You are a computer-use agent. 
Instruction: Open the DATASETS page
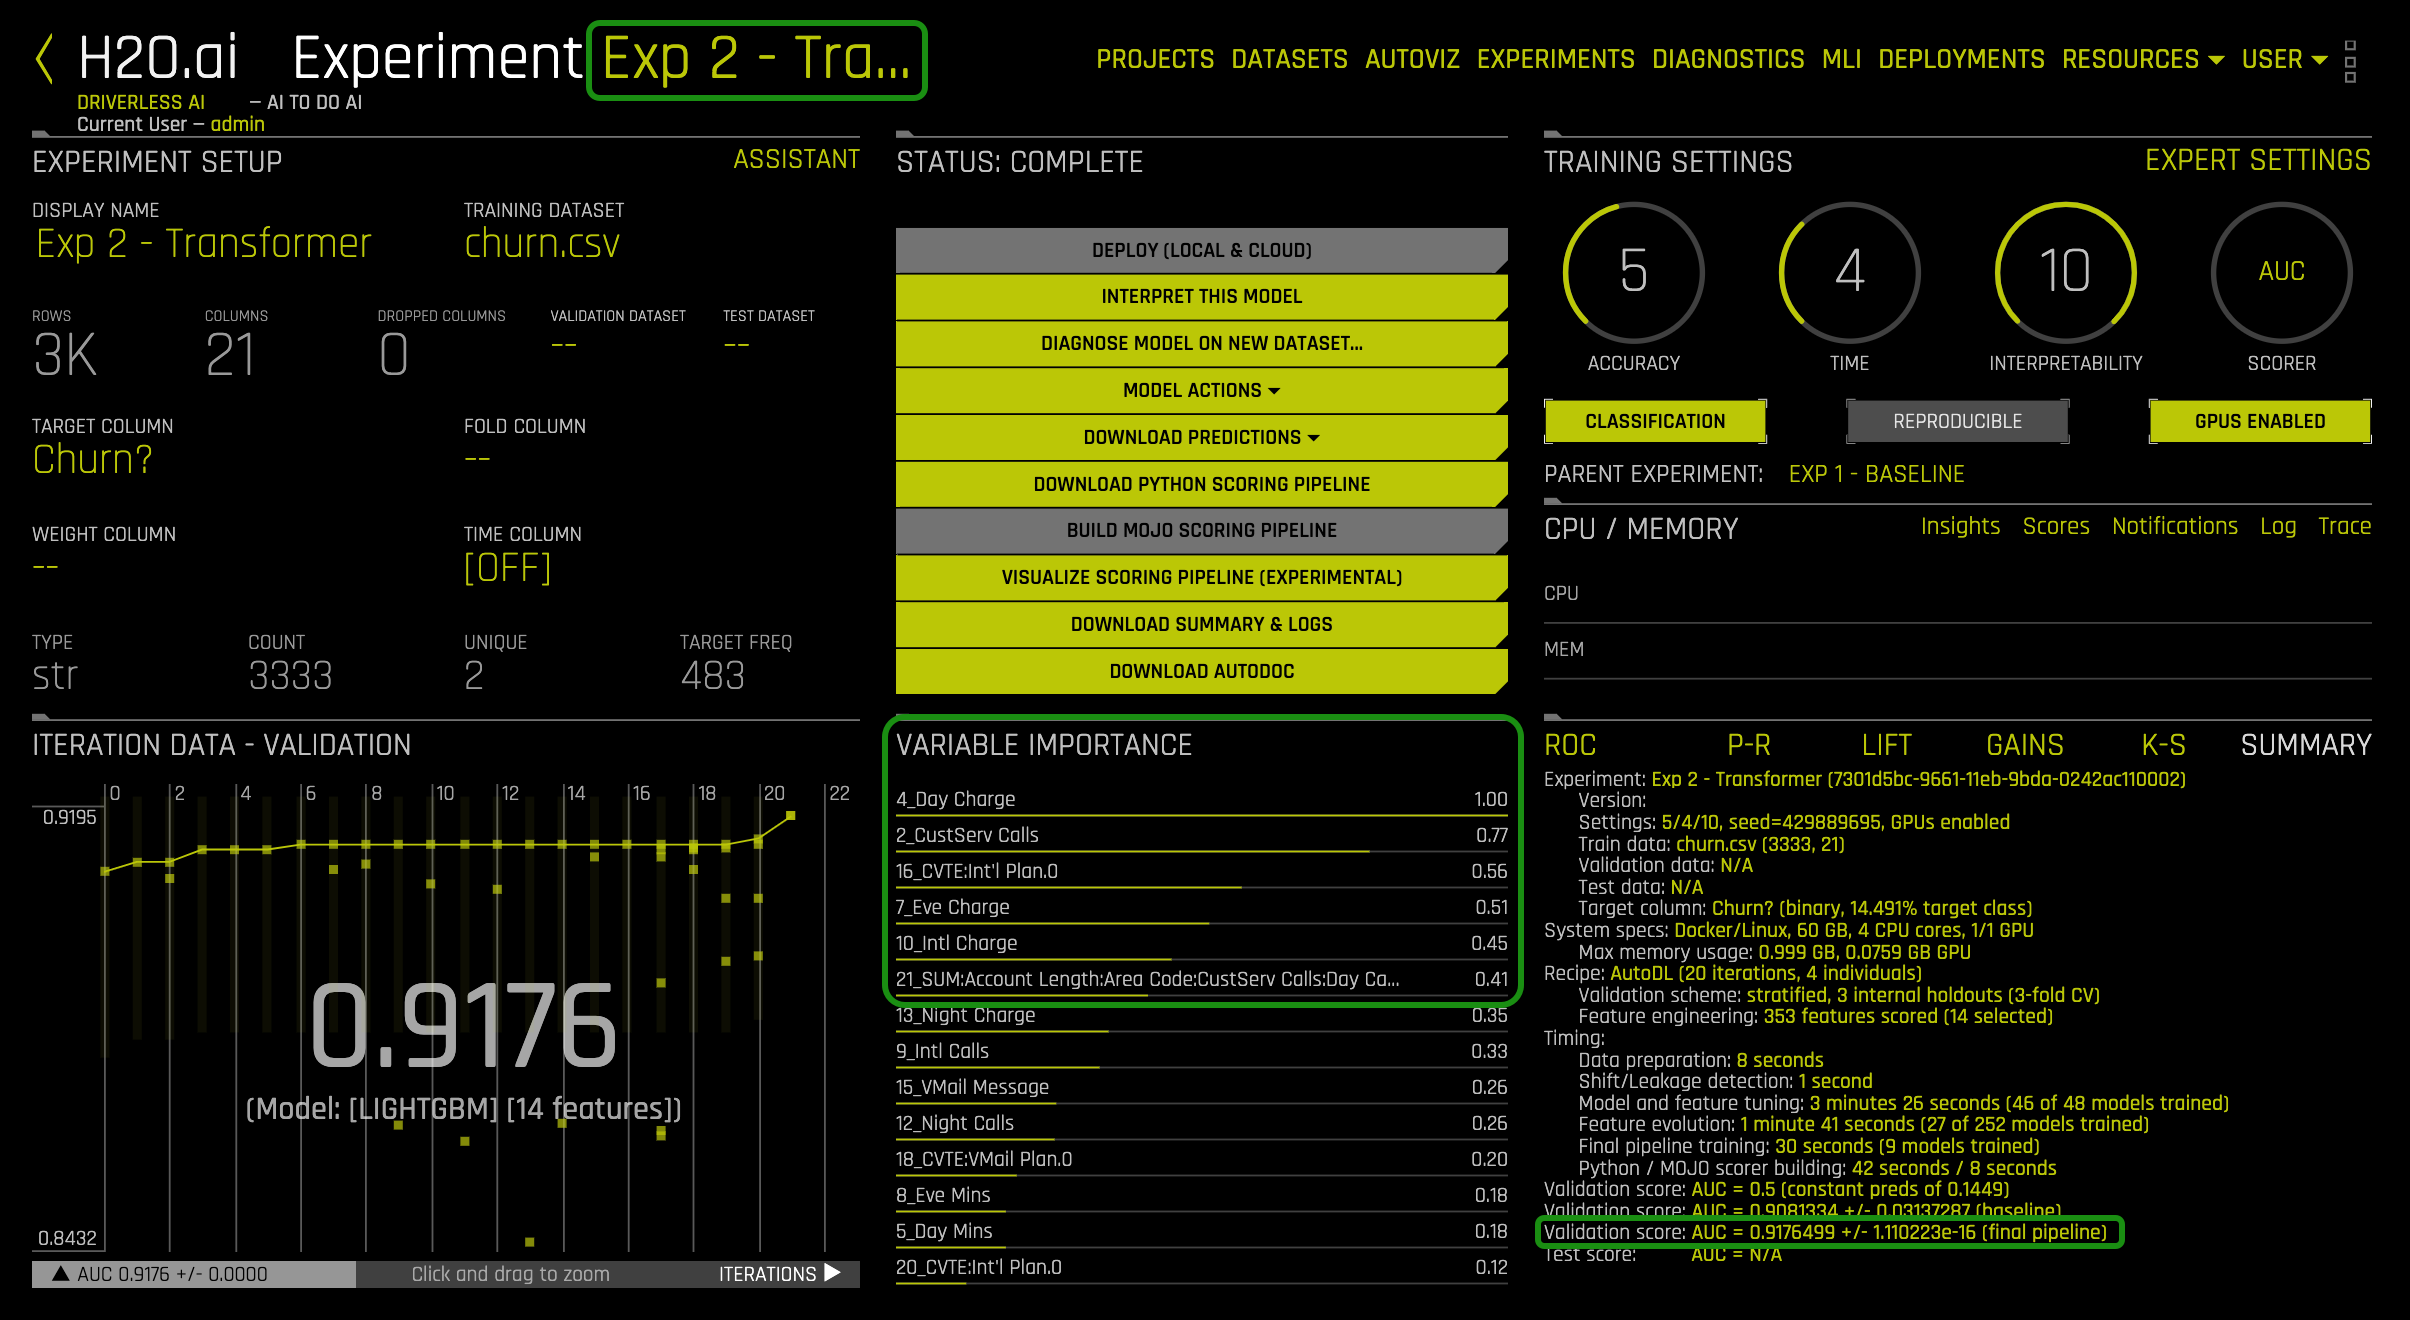click(x=1289, y=59)
